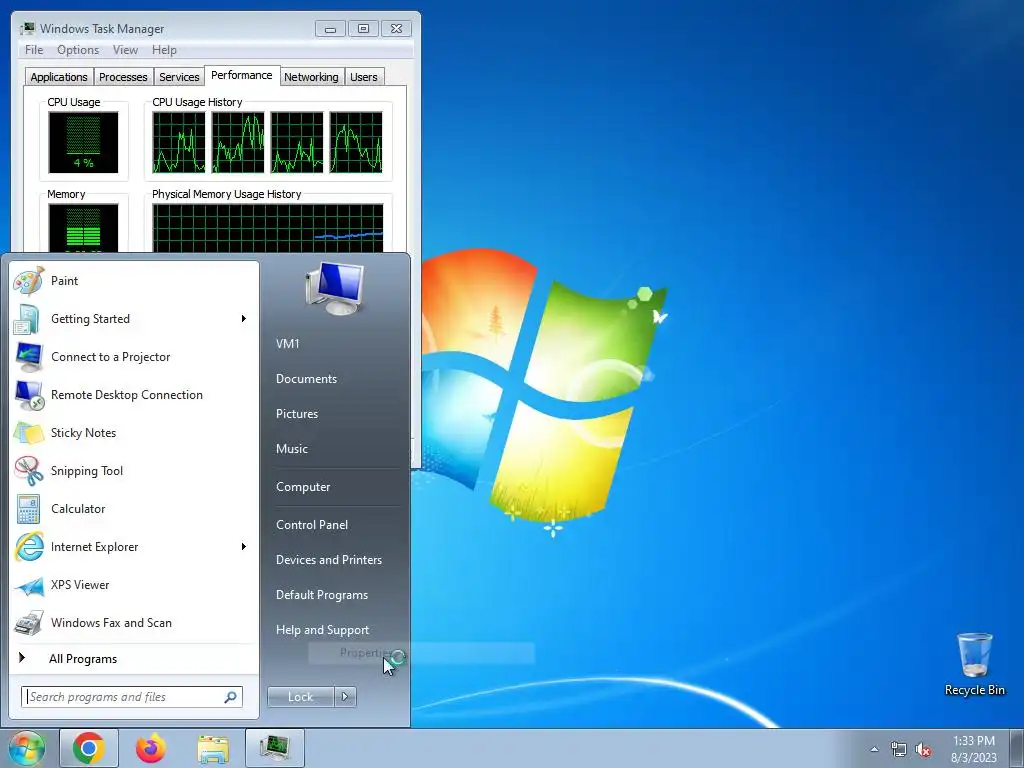Switch to the Applications tab
Viewport: 1024px width, 768px height.
click(x=59, y=76)
